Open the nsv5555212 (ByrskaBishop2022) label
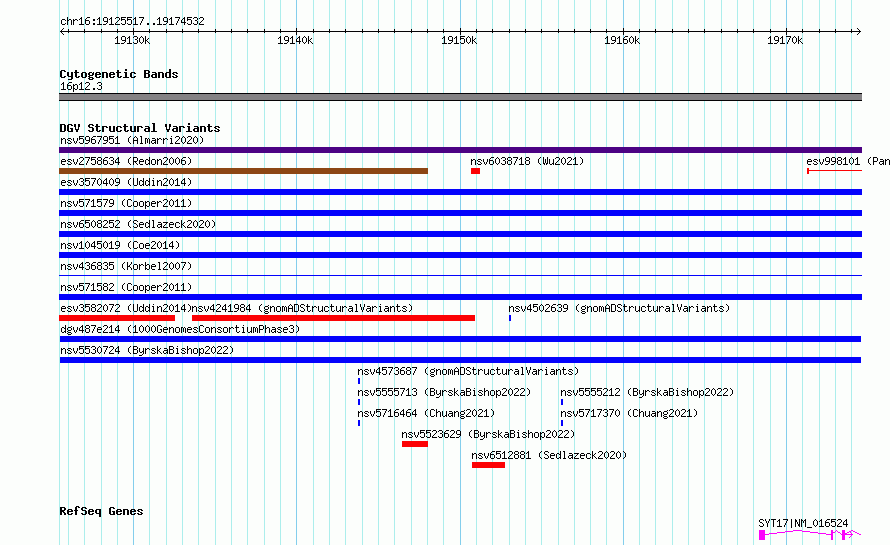The height and width of the screenshot is (545, 890). (x=647, y=392)
